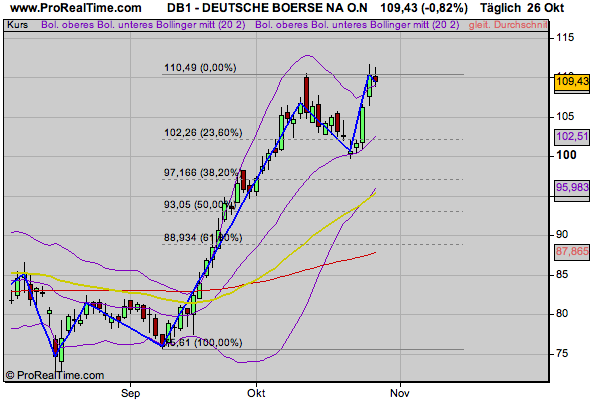600x400 pixels.
Task: Click the bold 100 price axis label
Action: [566, 155]
